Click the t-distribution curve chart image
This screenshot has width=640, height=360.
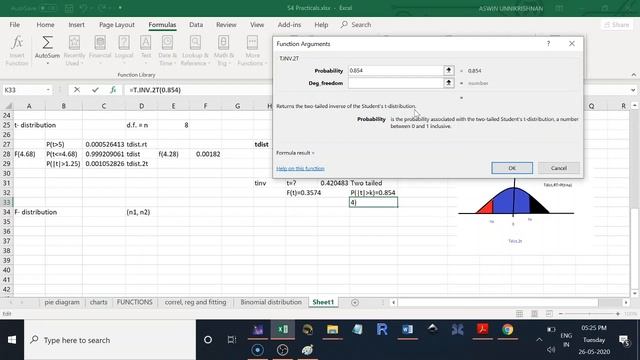tap(516, 212)
